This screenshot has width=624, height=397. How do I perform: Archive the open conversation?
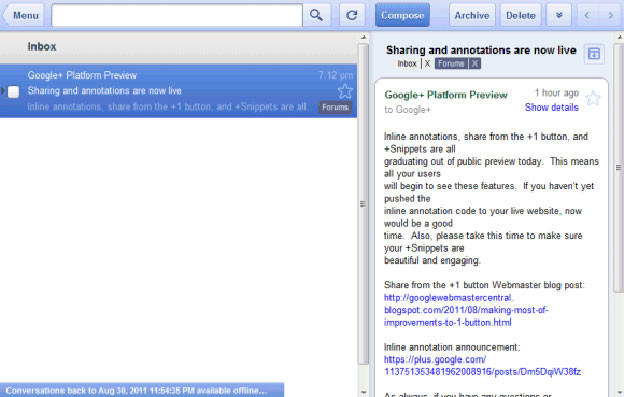point(472,16)
